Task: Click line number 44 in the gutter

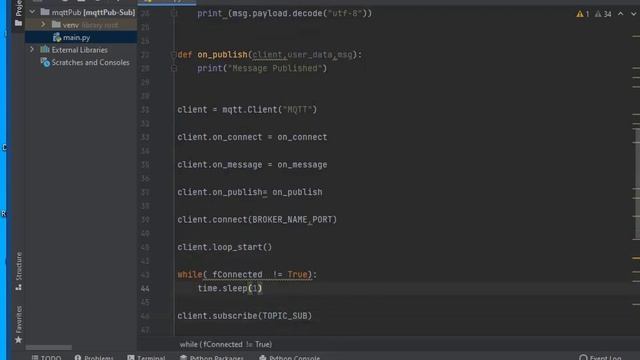Action: coord(145,289)
